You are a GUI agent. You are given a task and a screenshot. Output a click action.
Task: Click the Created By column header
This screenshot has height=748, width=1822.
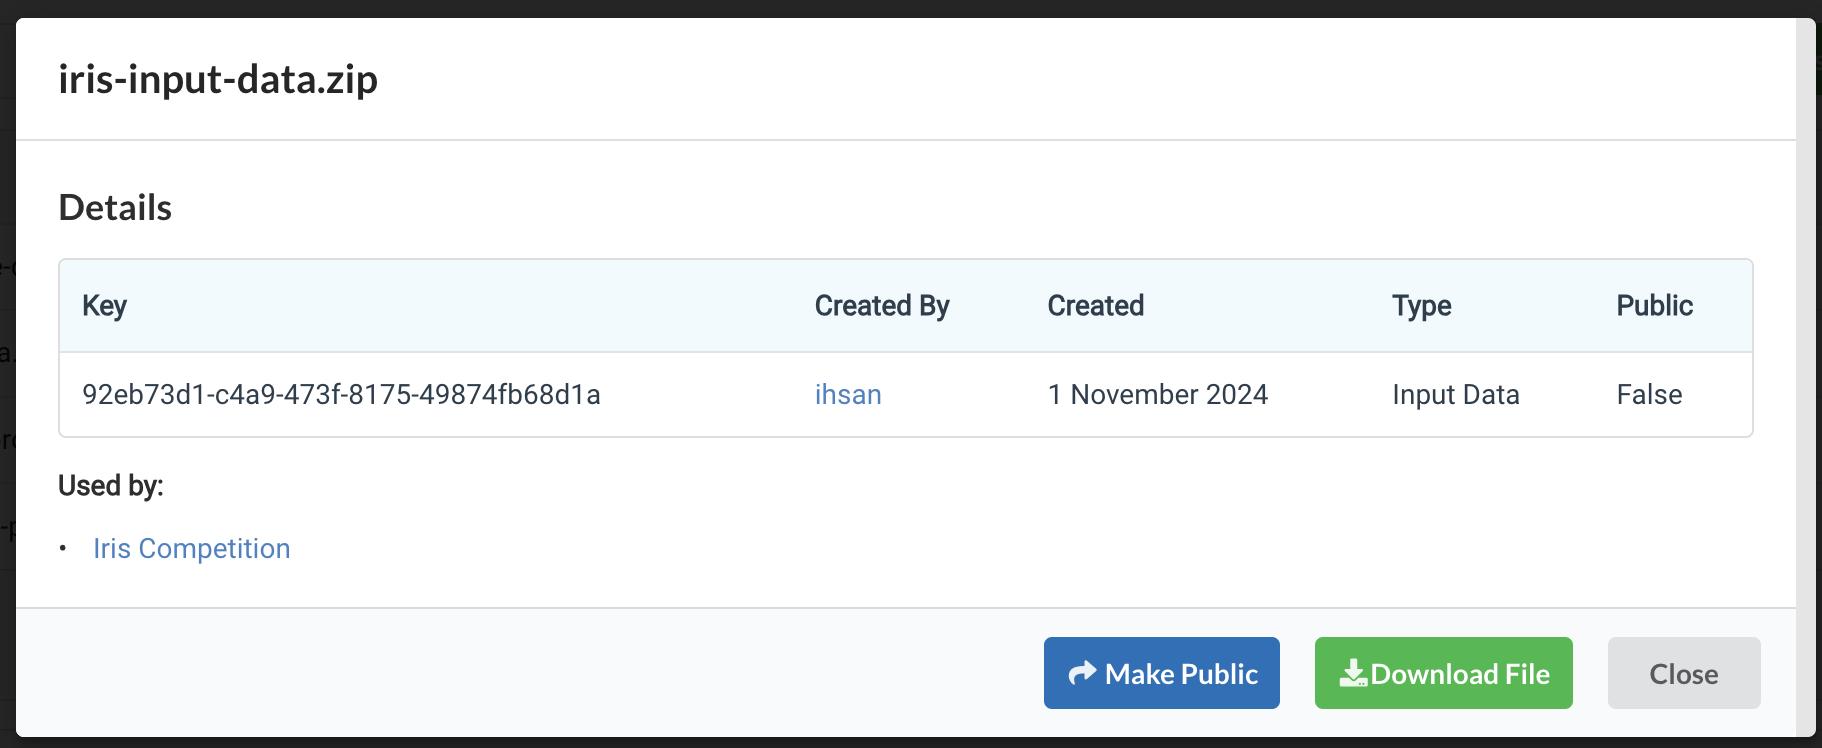(x=882, y=306)
